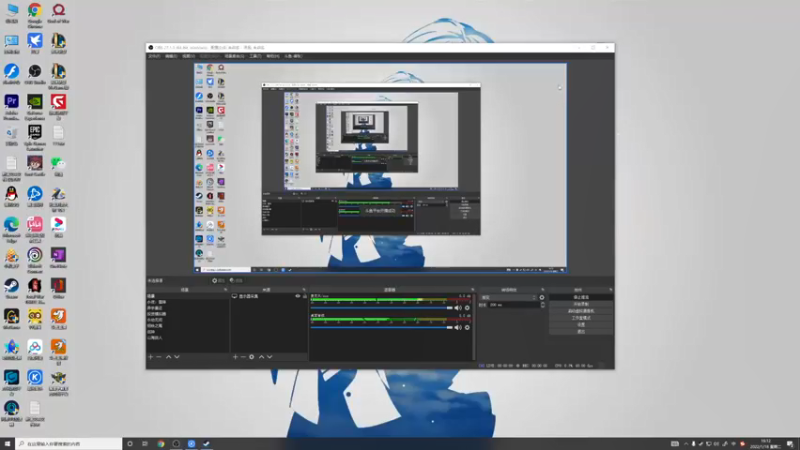Mute the second audio mixer track
This screenshot has height=450, width=800.
(x=458, y=328)
